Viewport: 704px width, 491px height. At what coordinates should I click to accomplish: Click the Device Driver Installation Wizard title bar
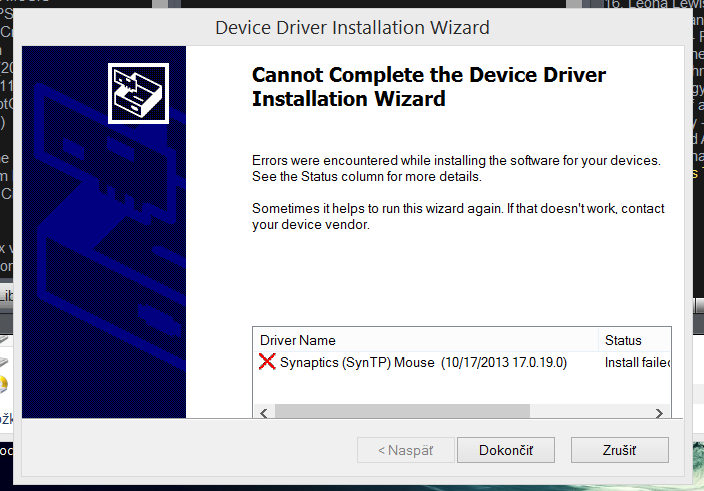352,27
